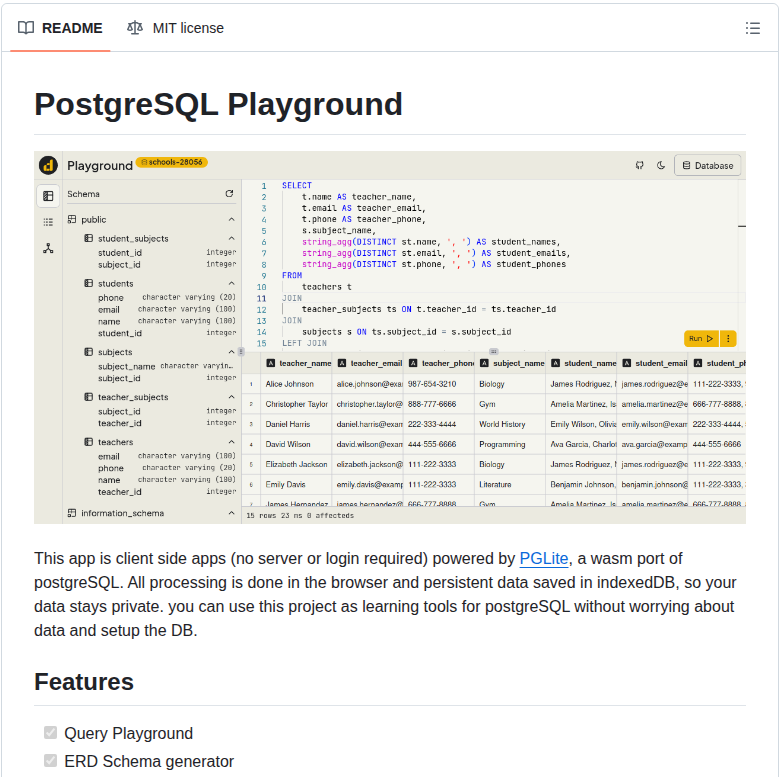Select the David Wilson cell
The height and width of the screenshot is (777, 779).
297,444
